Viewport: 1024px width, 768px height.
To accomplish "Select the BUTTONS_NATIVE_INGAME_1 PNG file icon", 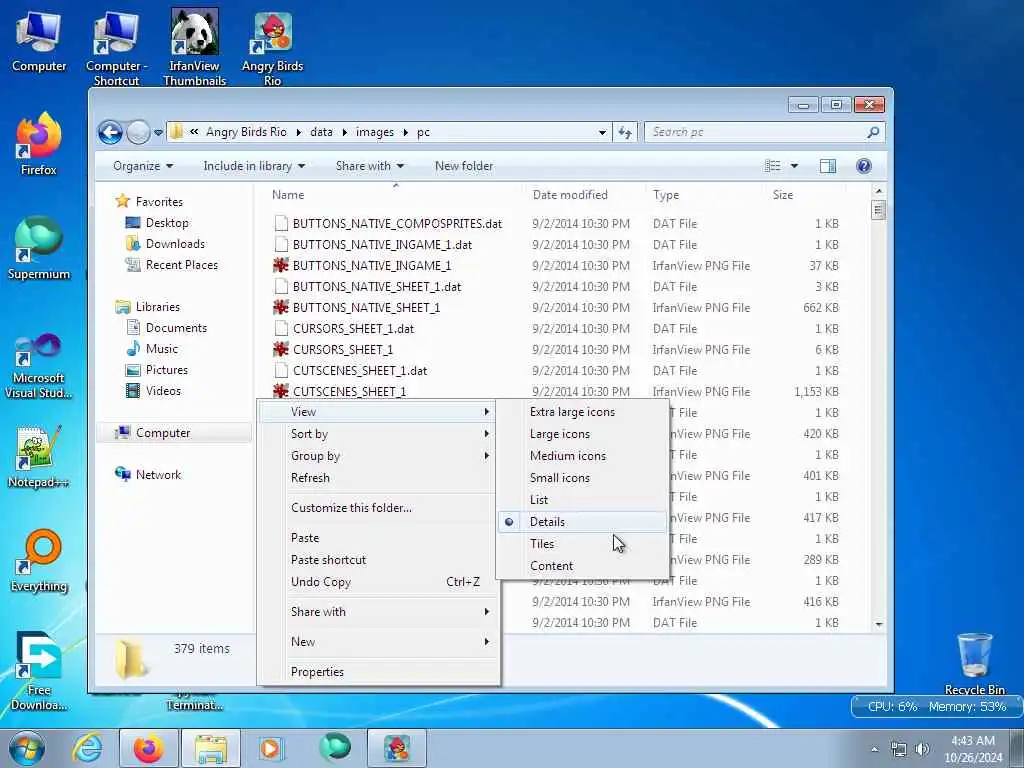I will 281,265.
